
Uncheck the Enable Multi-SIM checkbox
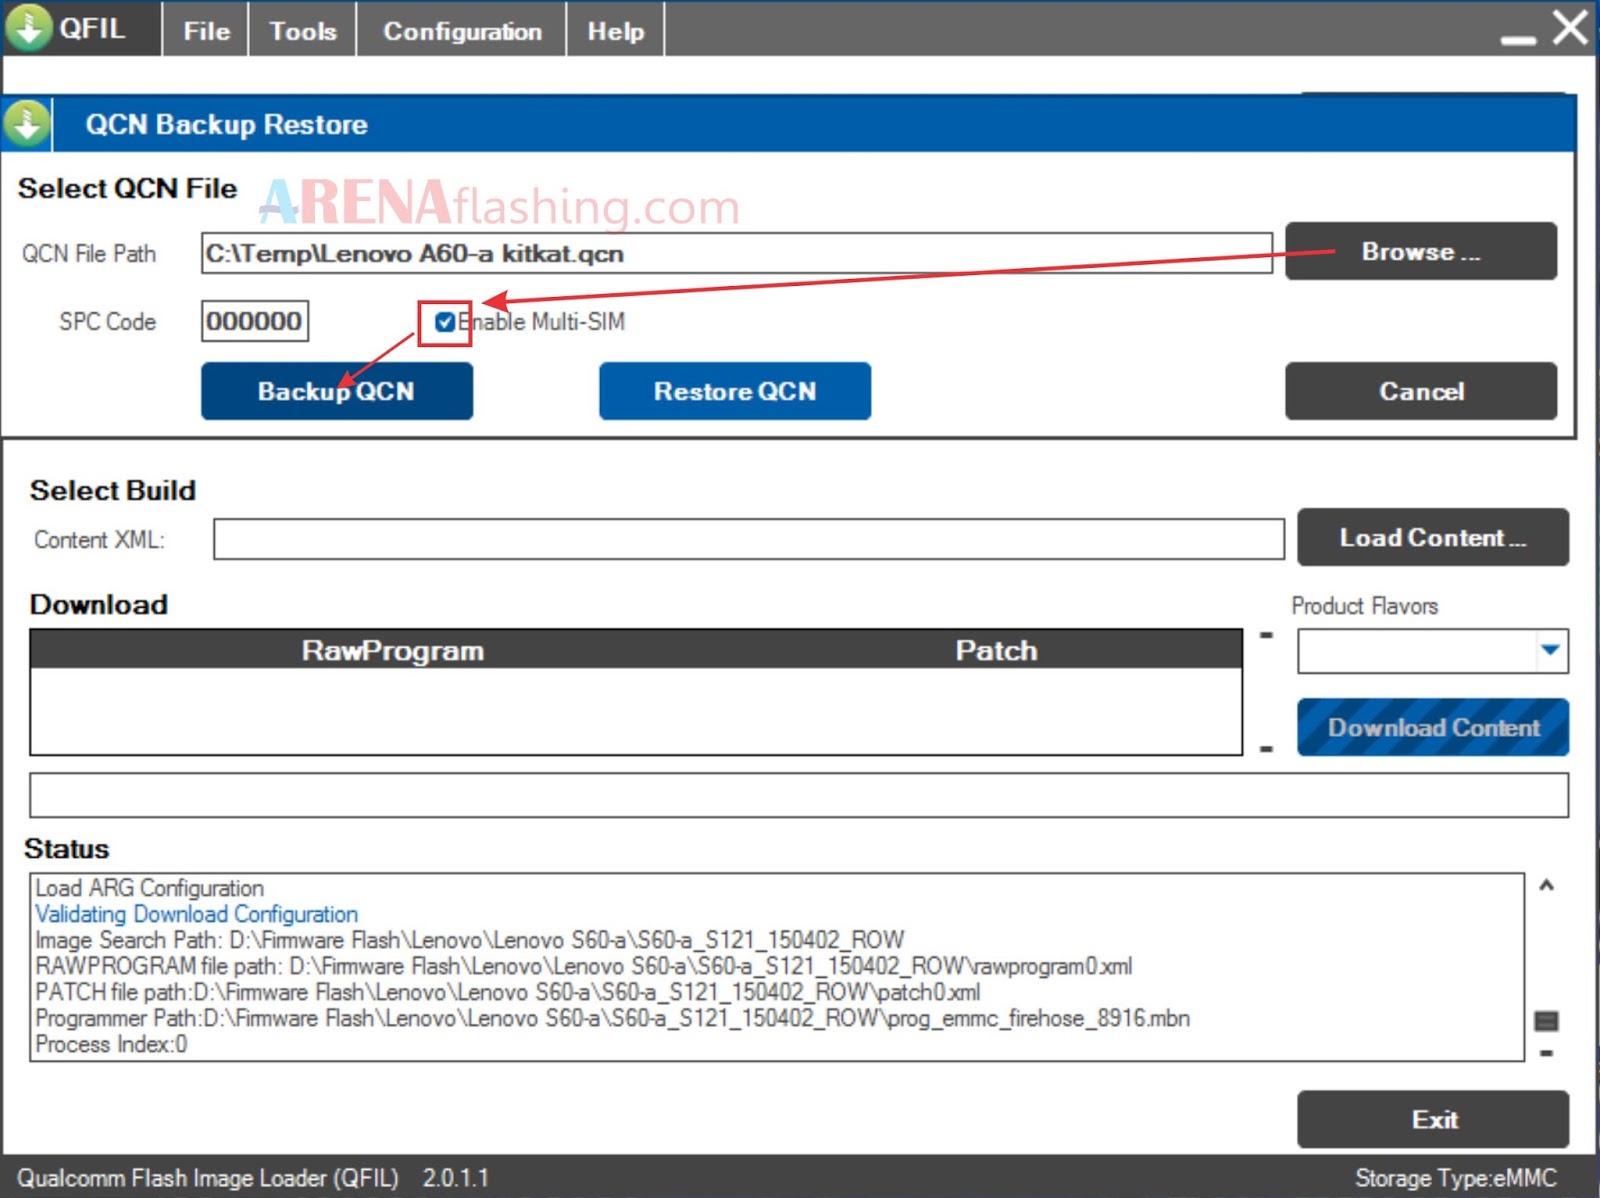point(444,322)
